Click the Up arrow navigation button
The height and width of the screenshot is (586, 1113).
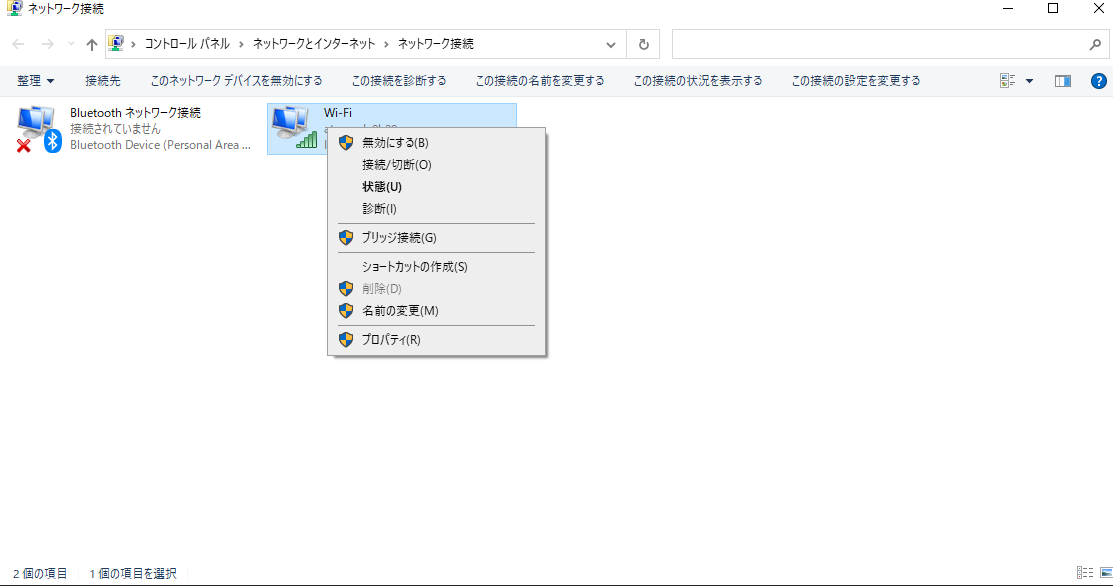pyautogui.click(x=92, y=44)
